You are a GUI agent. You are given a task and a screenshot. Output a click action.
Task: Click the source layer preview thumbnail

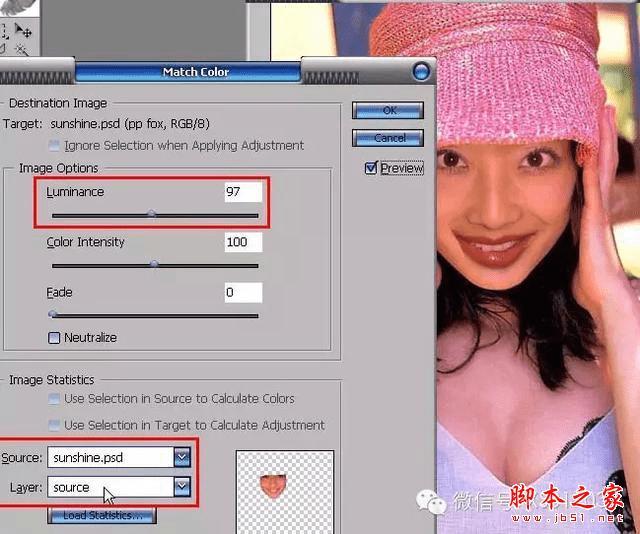[285, 492]
